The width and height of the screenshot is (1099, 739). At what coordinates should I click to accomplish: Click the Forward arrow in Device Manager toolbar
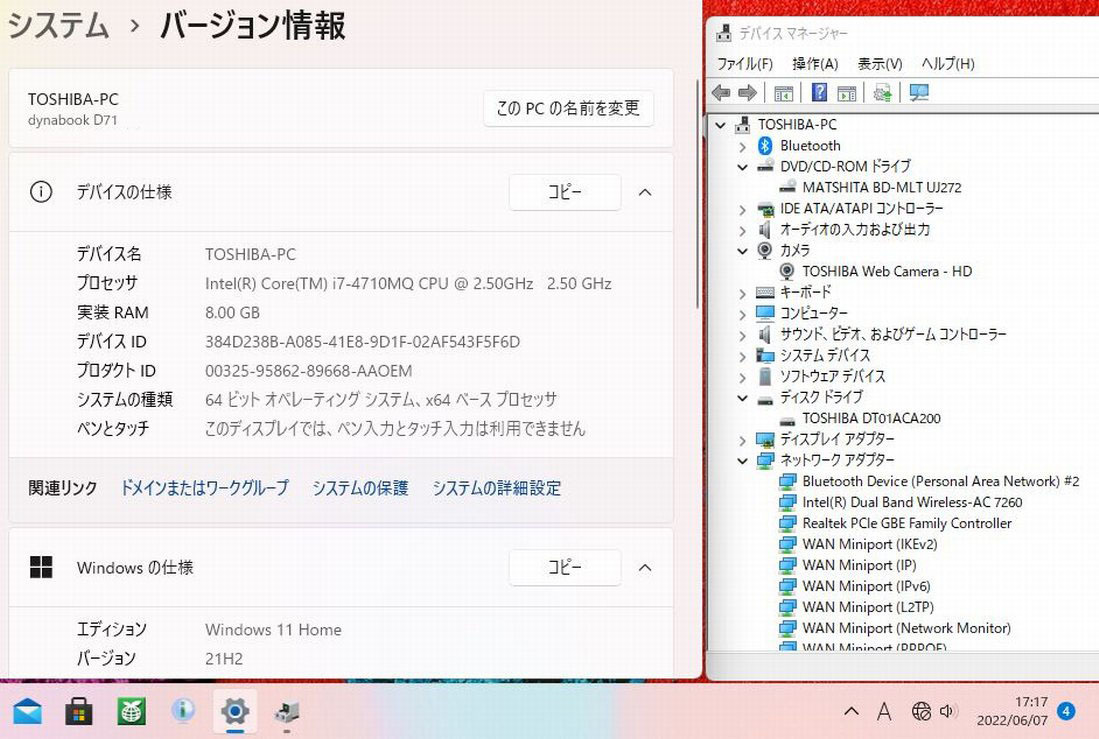747,93
